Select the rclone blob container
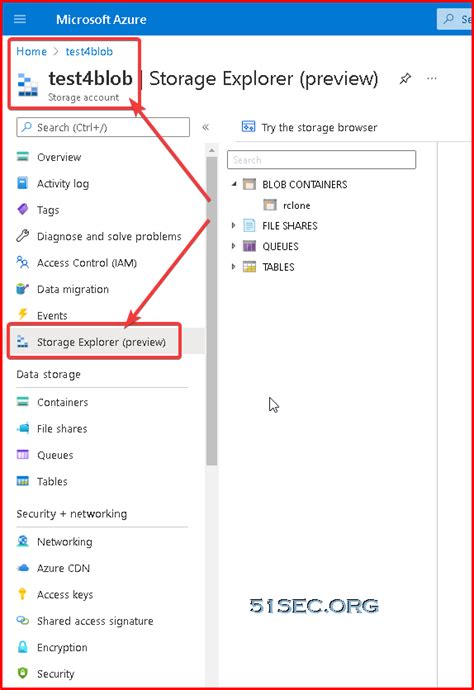Image resolution: width=474 pixels, height=690 pixels. click(x=297, y=206)
